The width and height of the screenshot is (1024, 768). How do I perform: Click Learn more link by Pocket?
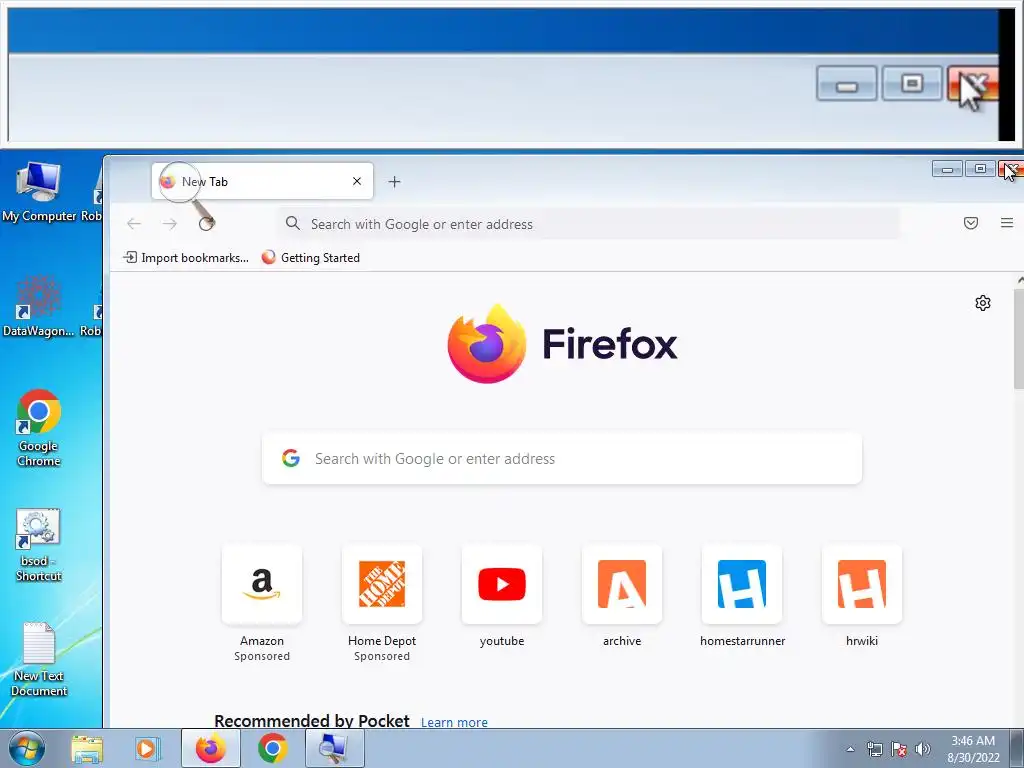pos(454,722)
